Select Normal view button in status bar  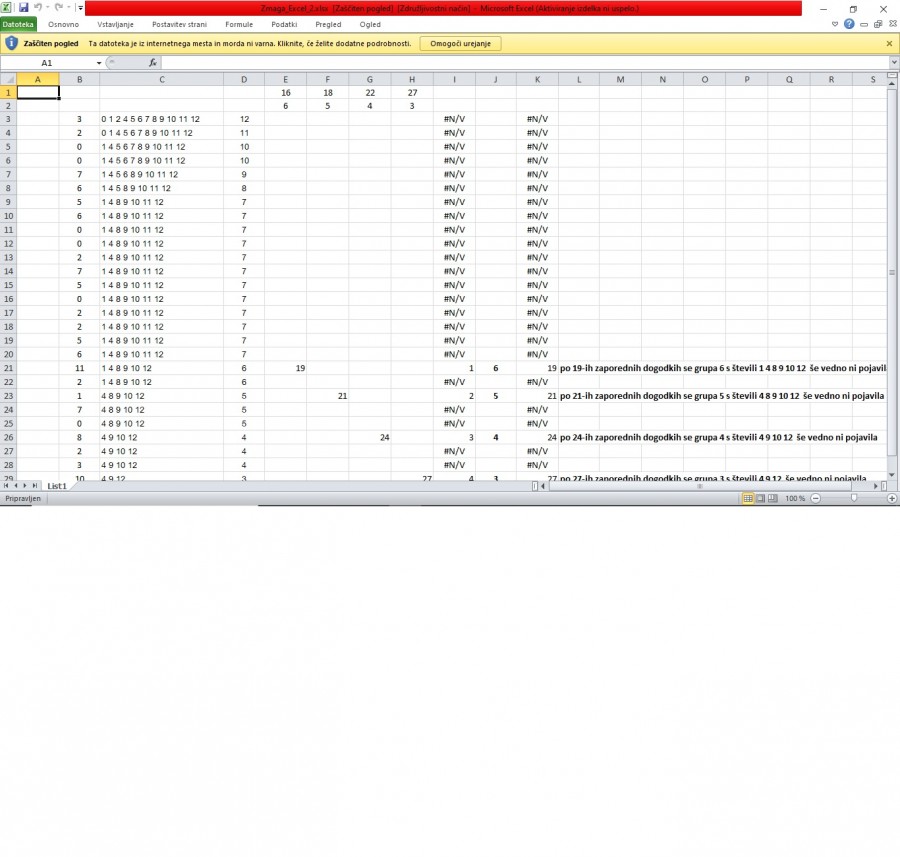748,498
